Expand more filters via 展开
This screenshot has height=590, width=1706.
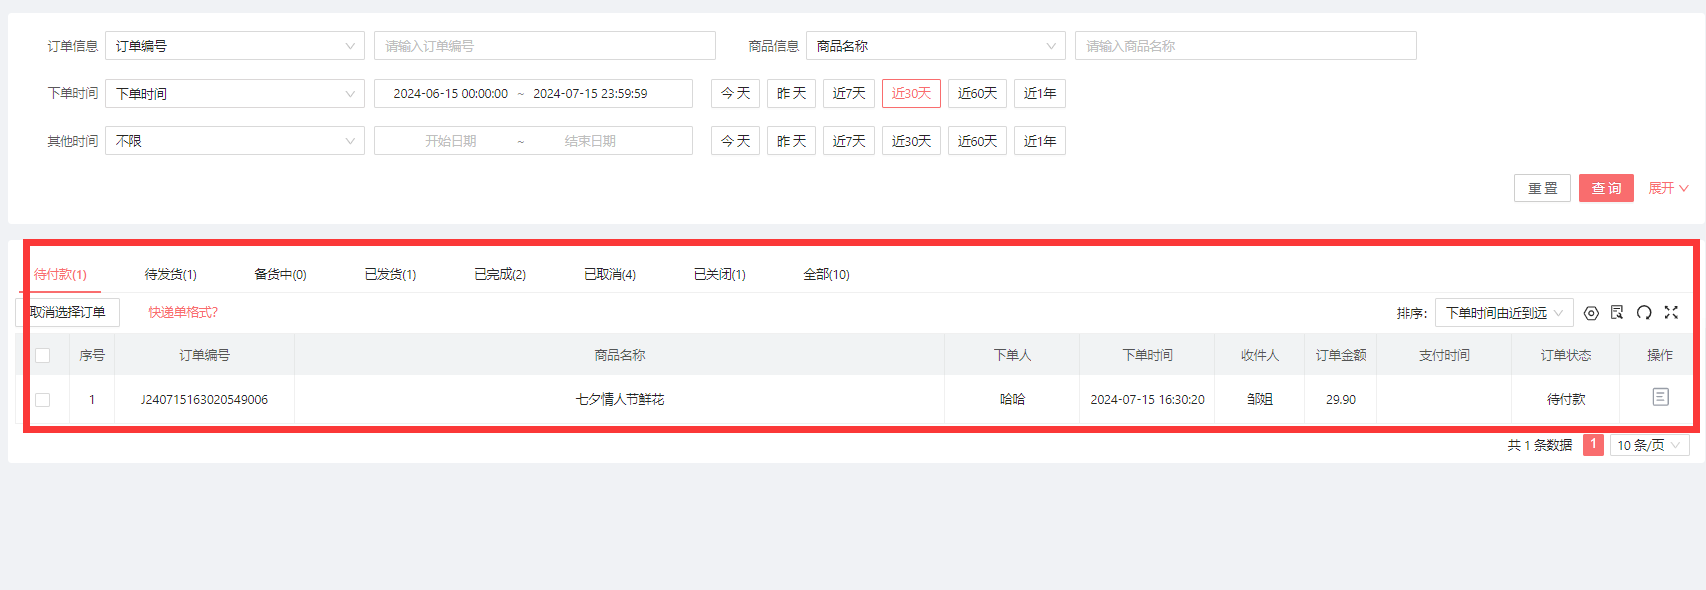[1668, 188]
